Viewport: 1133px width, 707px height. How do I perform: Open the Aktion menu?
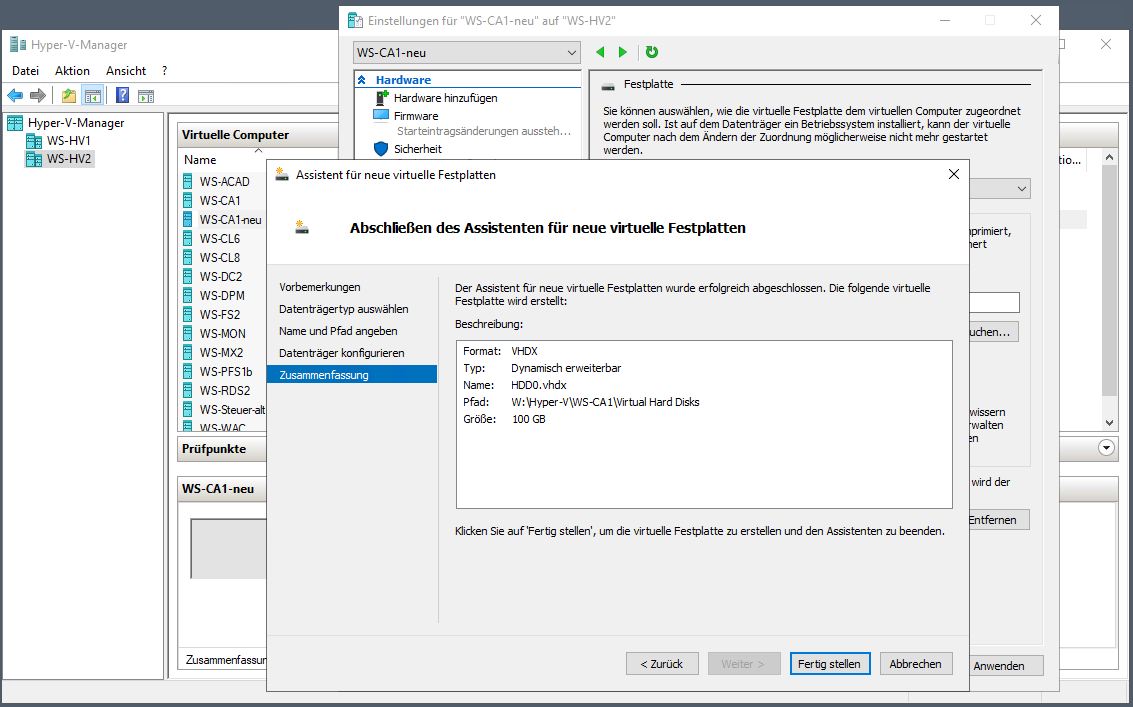pos(72,71)
